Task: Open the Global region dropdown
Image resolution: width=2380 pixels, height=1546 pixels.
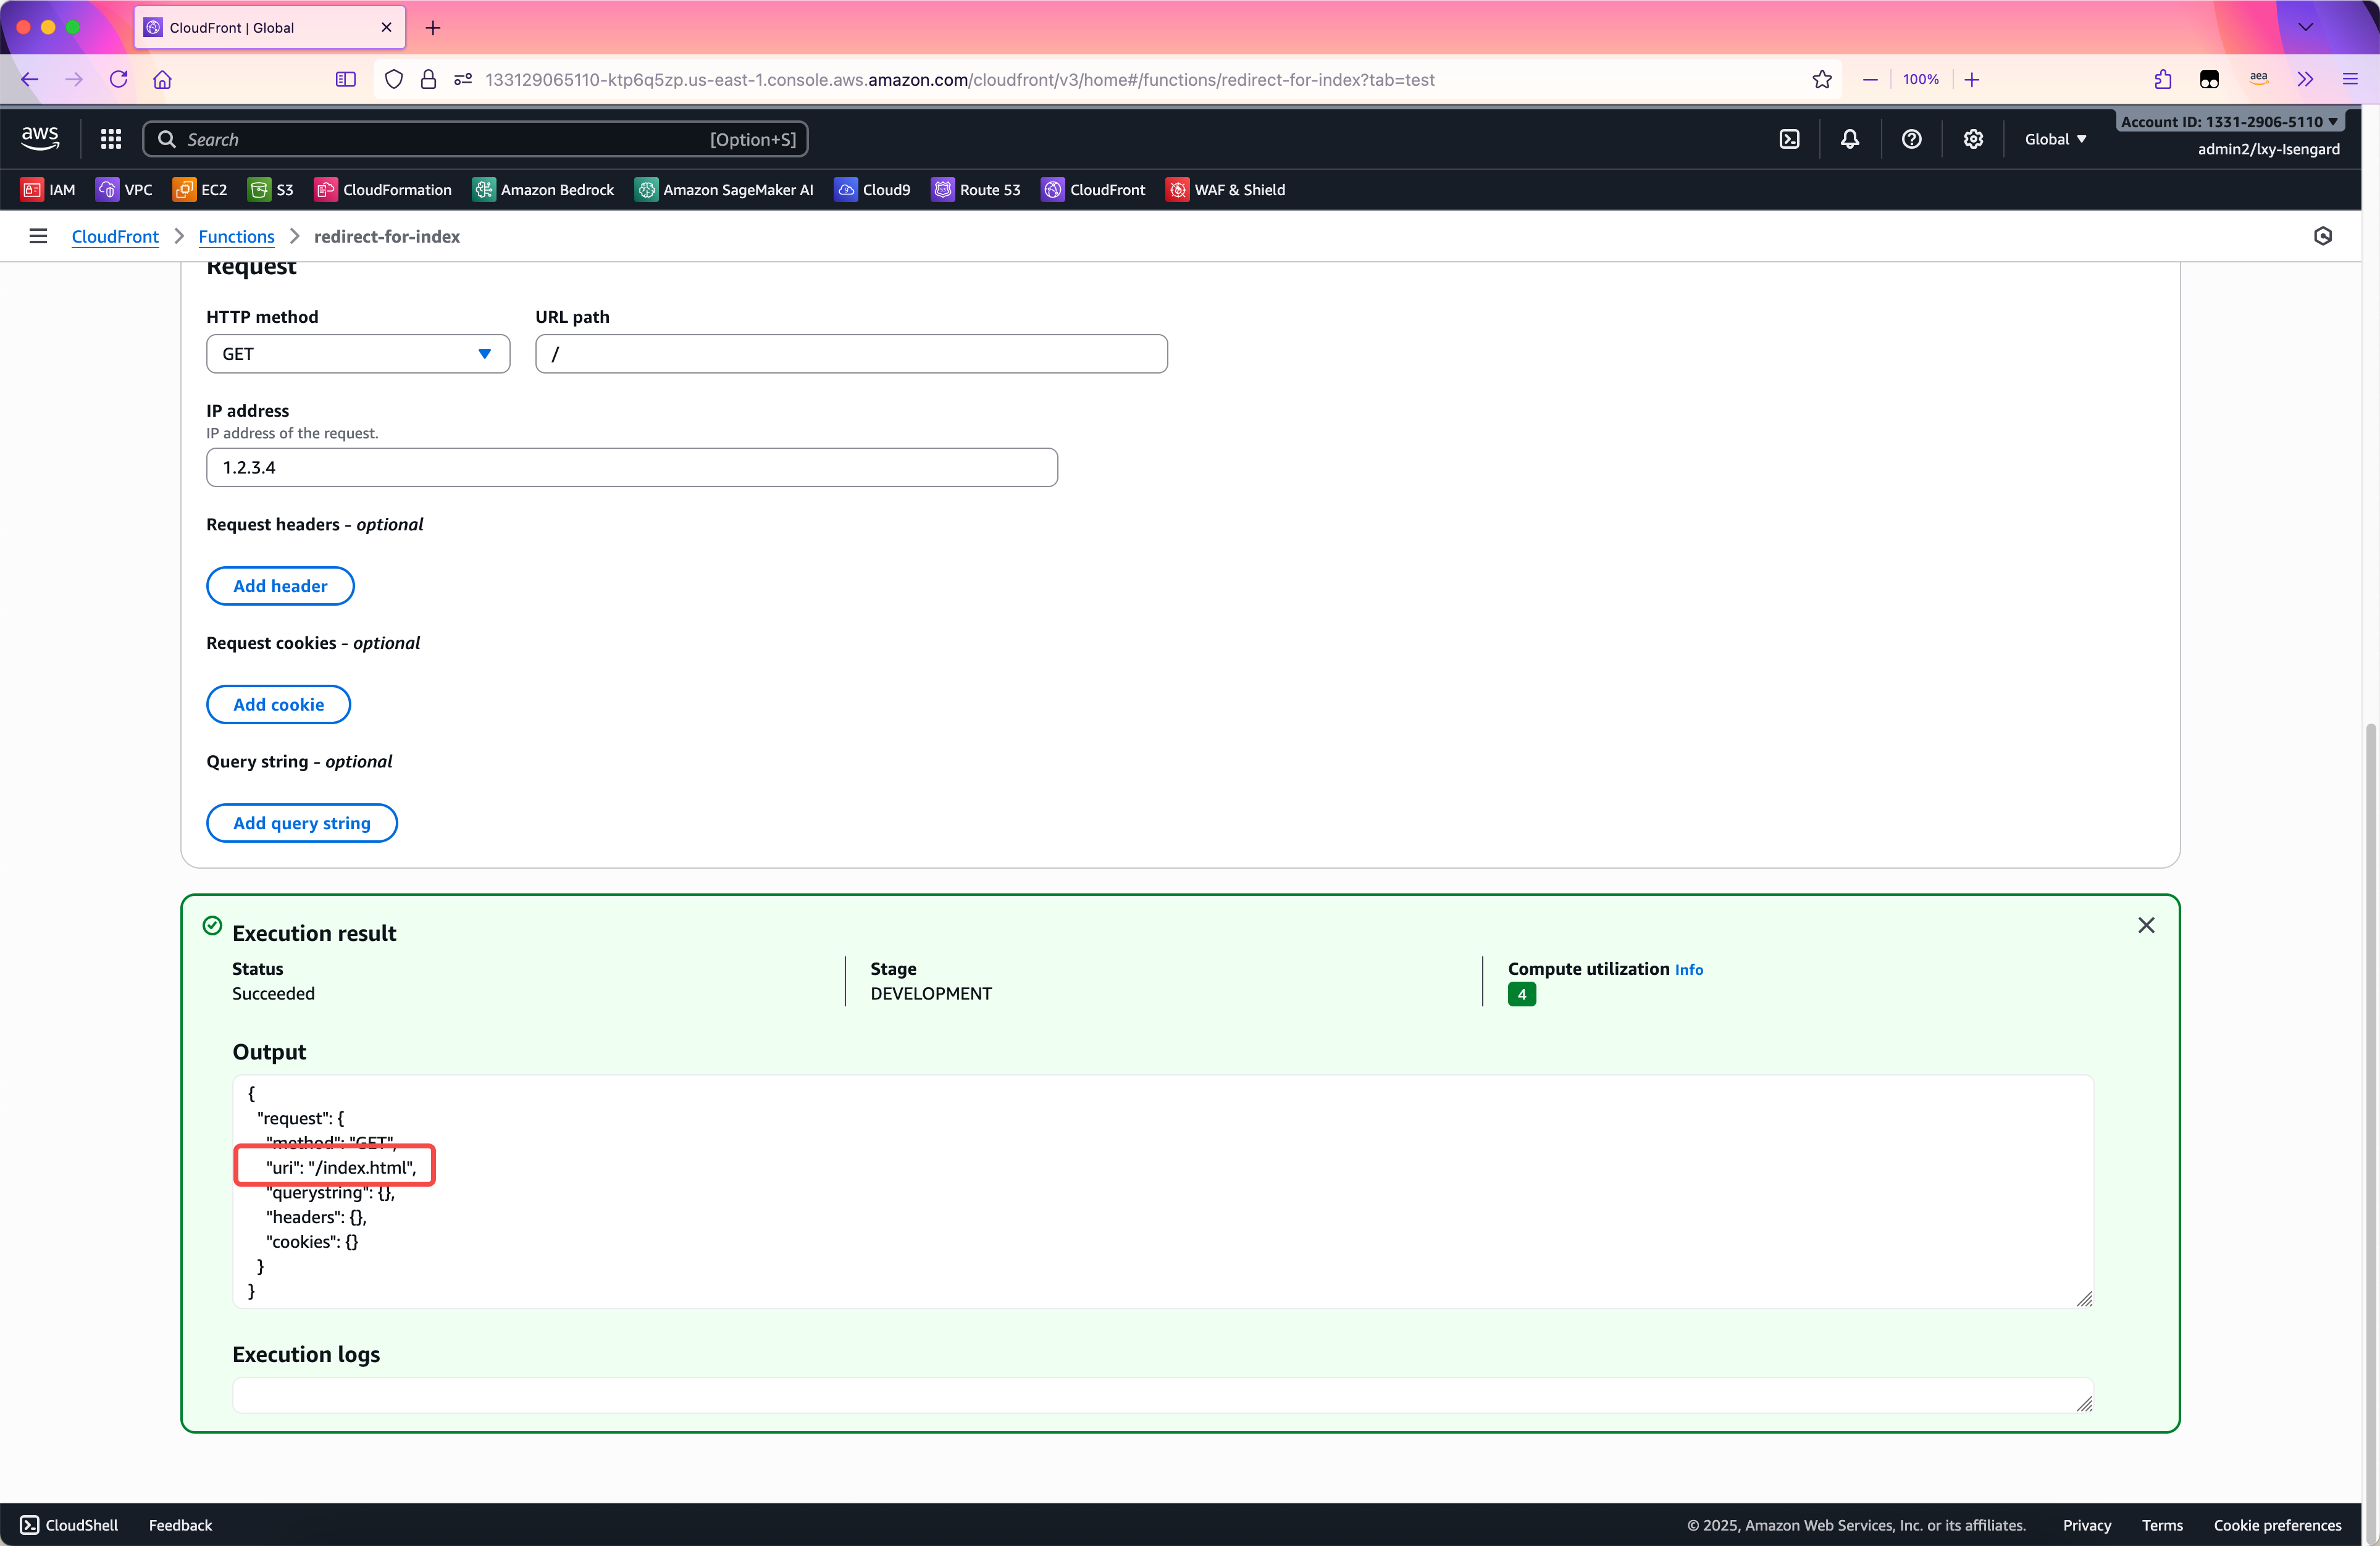Action: [2055, 139]
